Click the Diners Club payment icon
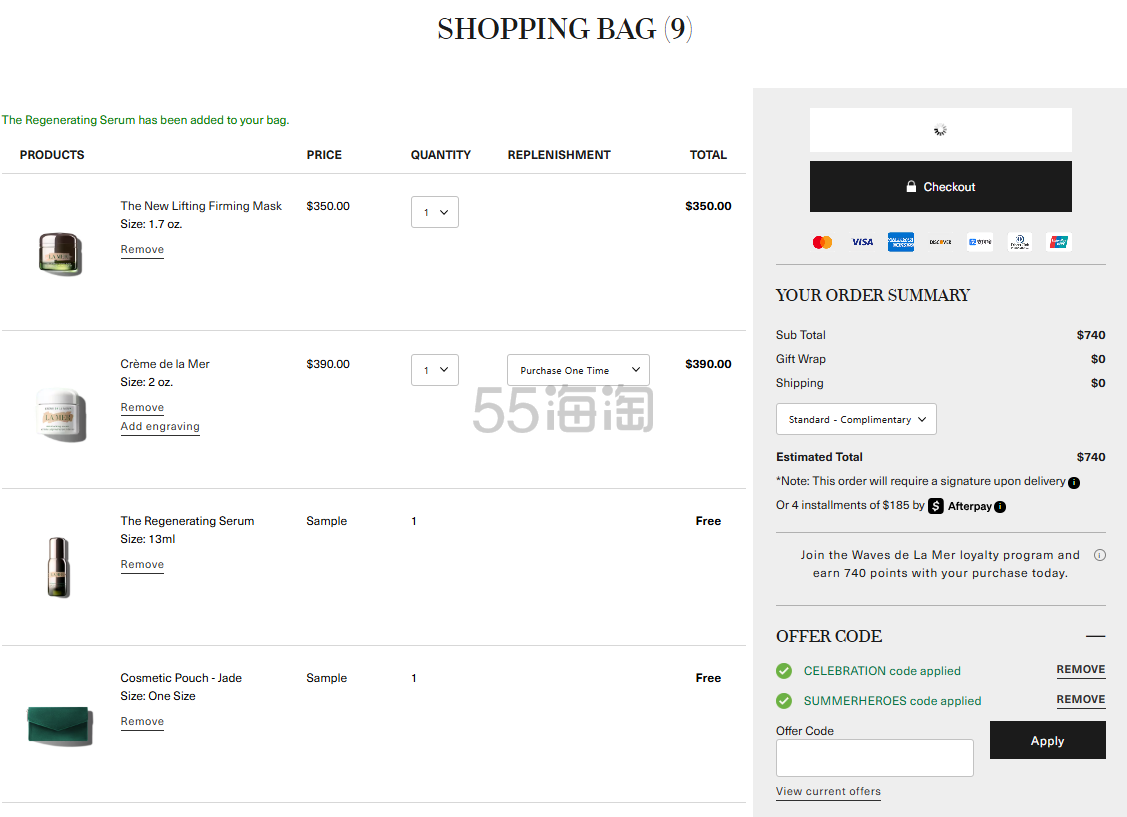This screenshot has height=817, width=1127. click(x=1019, y=242)
